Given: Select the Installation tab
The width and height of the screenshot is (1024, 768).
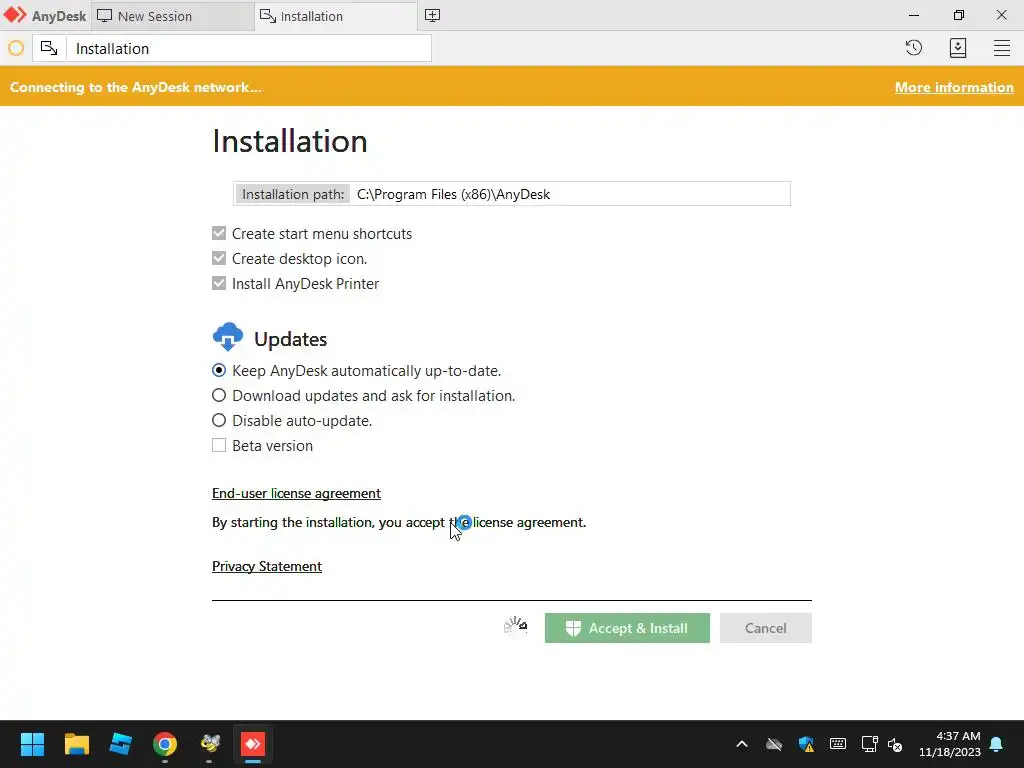Looking at the screenshot, I should 336,16.
